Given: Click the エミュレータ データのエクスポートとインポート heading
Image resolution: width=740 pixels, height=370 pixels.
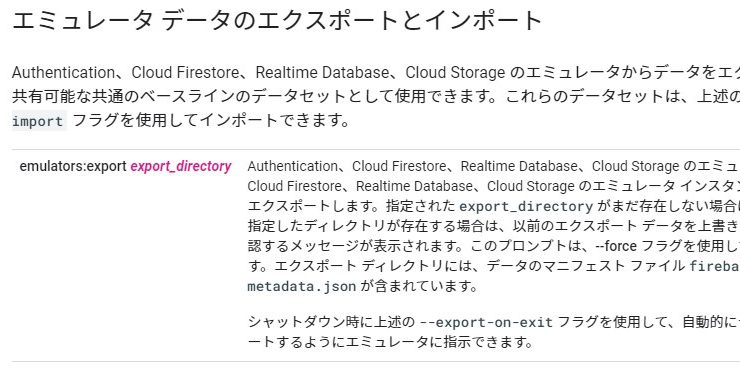Looking at the screenshot, I should (x=277, y=21).
